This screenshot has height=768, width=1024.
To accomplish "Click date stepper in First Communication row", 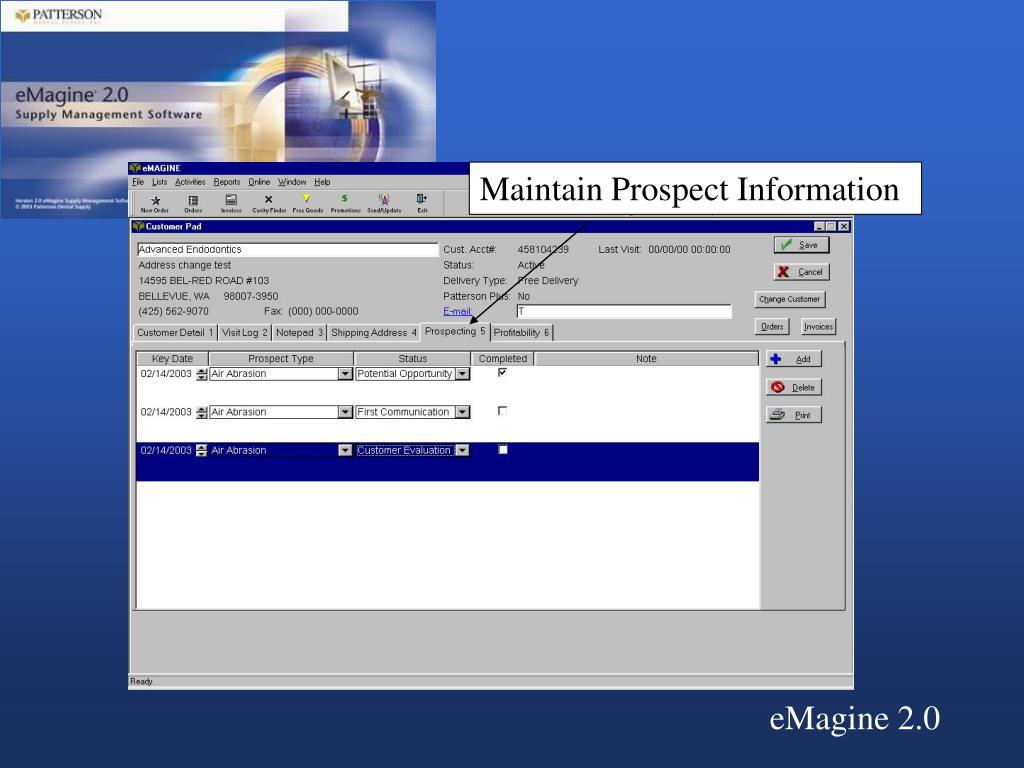I will tap(202, 412).
